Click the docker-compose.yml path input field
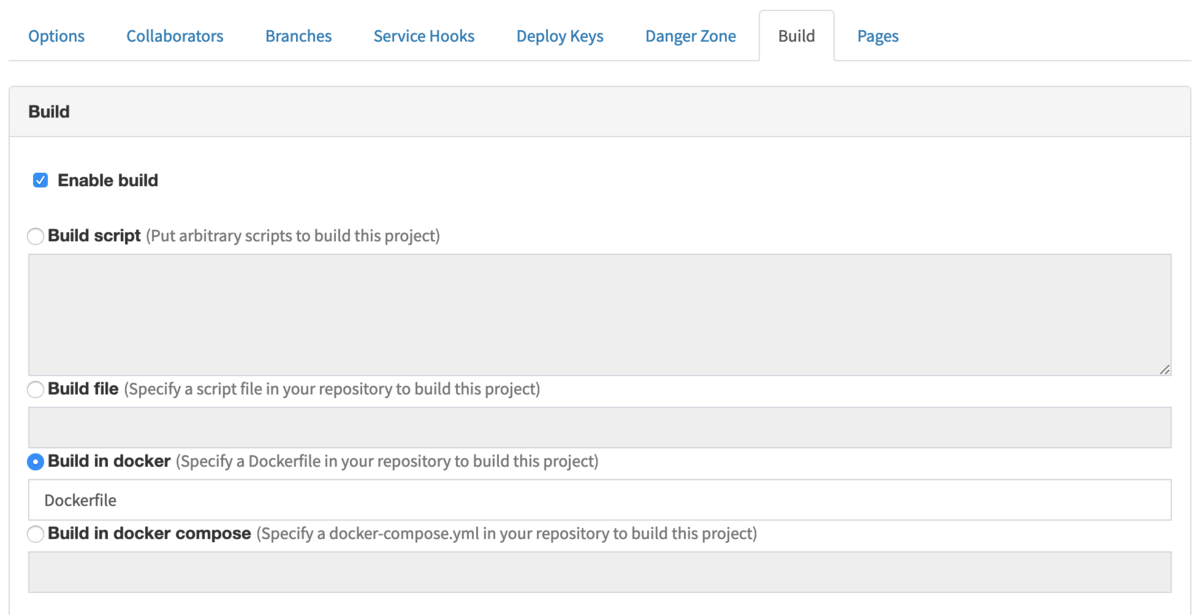The image size is (1200, 615). (599, 572)
